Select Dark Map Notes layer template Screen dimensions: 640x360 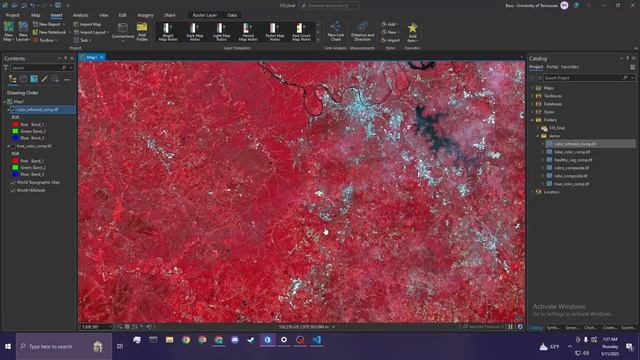pos(195,31)
